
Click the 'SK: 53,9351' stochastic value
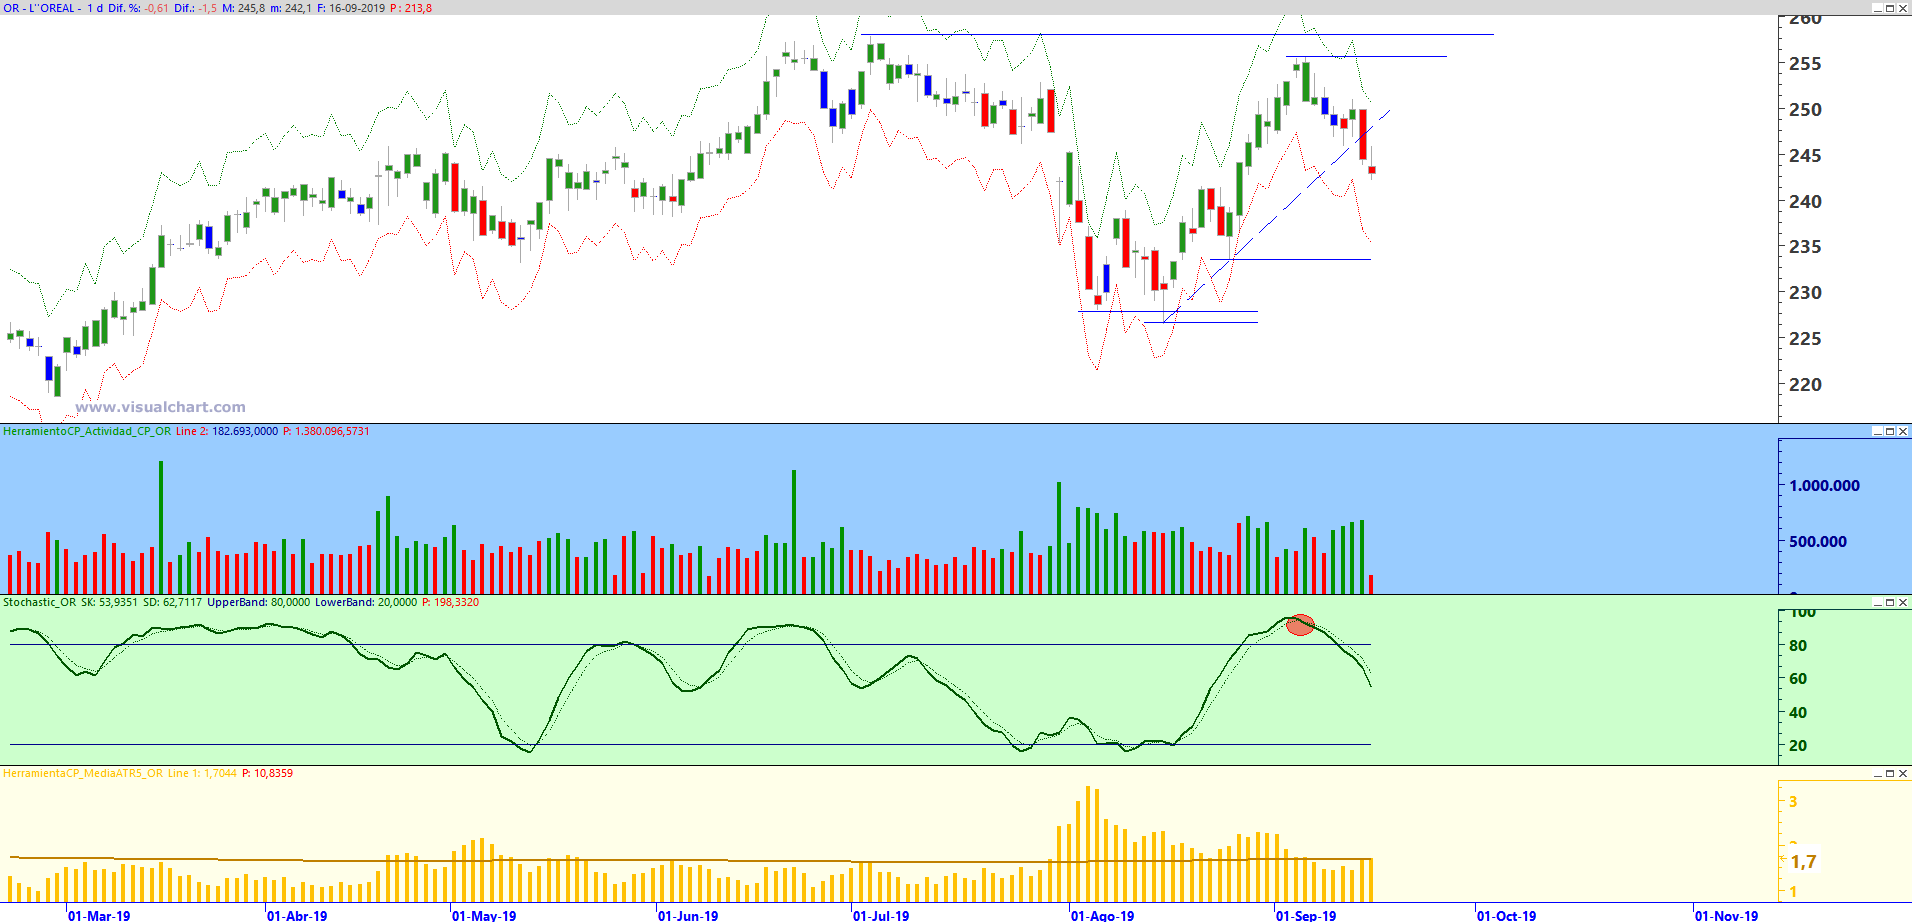[x=109, y=602]
